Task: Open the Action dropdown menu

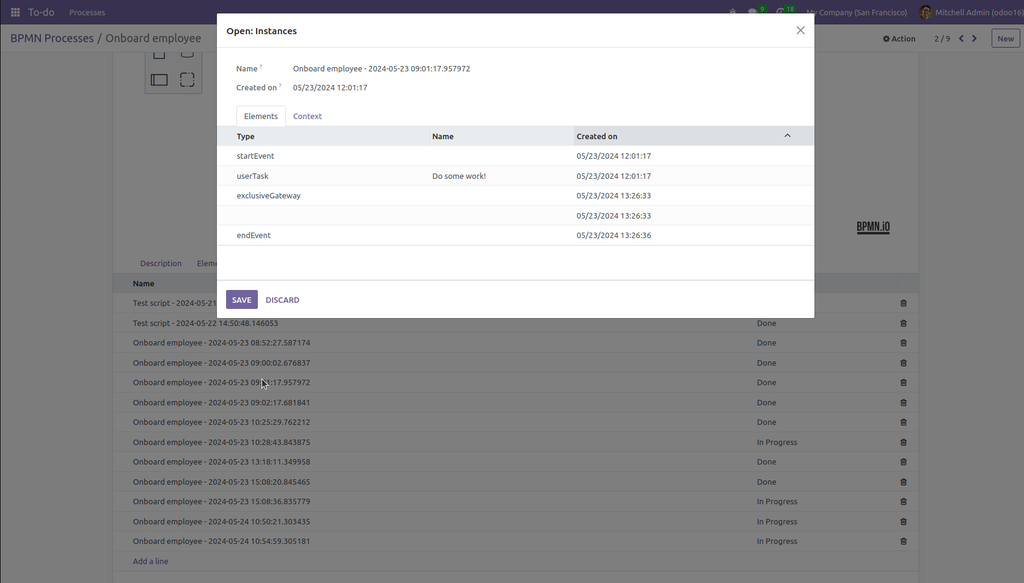Action: click(x=899, y=39)
